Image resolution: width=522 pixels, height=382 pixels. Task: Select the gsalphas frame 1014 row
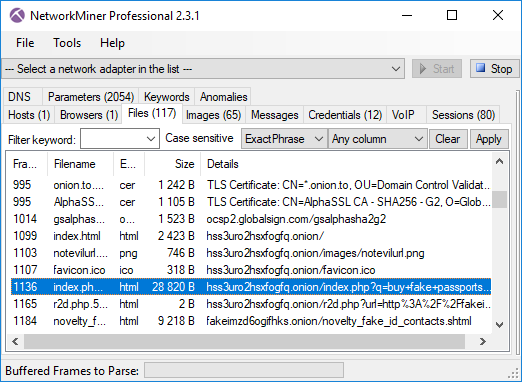coord(251,219)
